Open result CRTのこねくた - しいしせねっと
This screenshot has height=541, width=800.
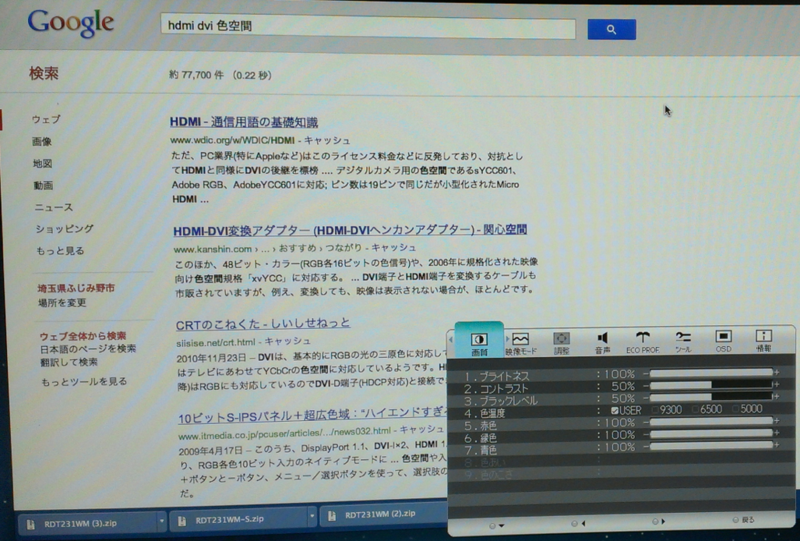[263, 324]
